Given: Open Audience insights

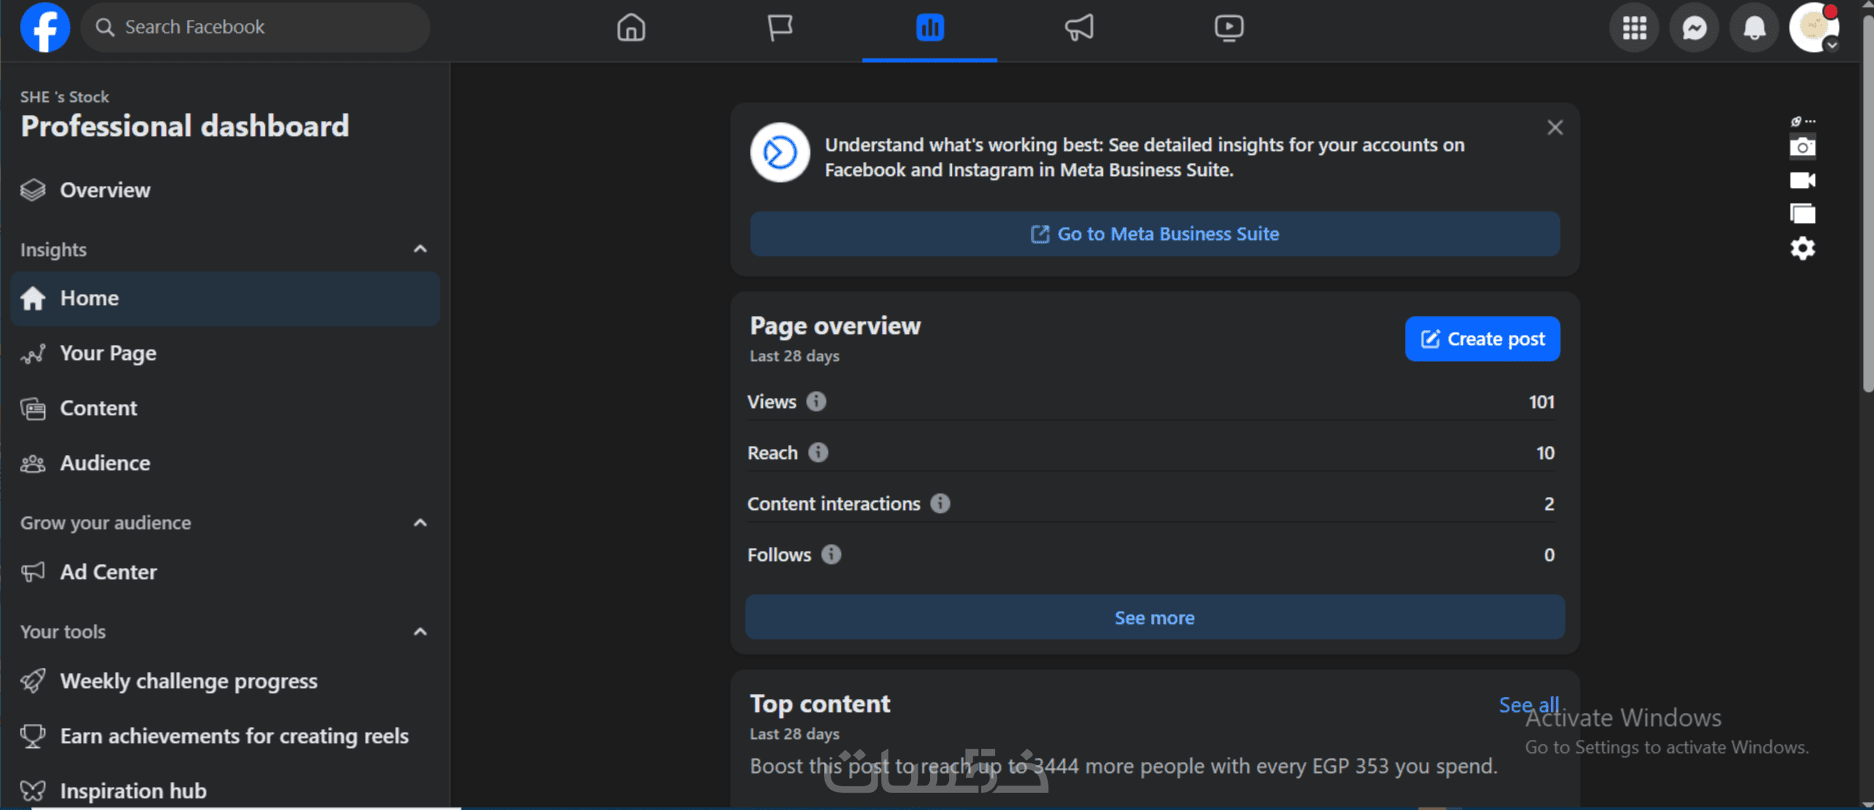Looking at the screenshot, I should tap(225, 463).
